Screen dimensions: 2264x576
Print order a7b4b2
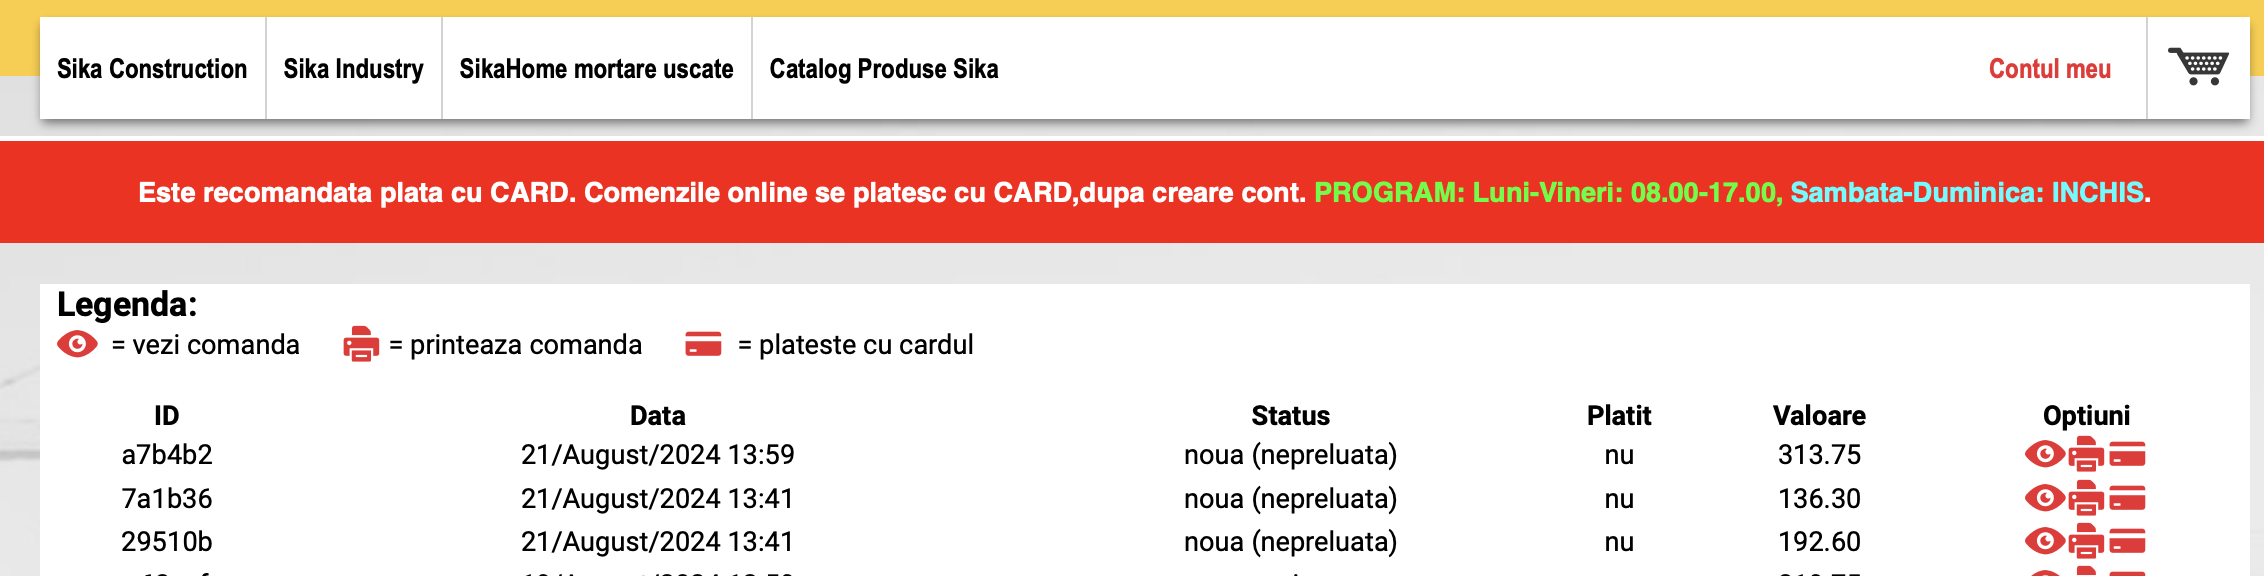pos(2086,455)
